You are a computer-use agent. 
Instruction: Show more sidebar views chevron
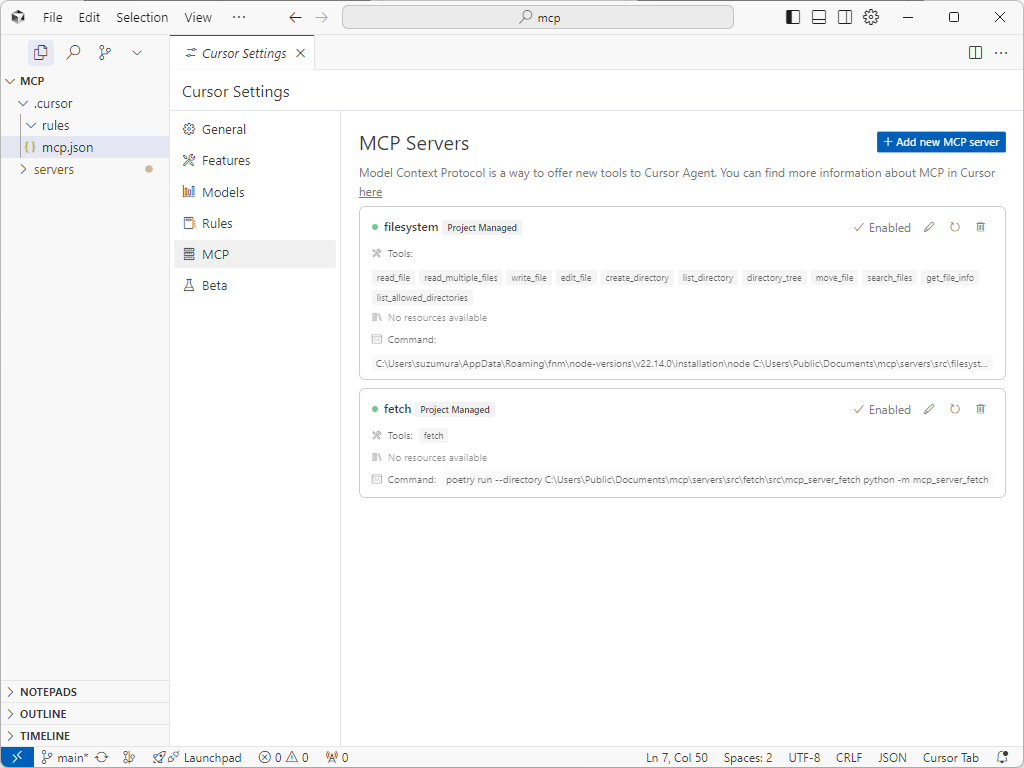click(136, 53)
